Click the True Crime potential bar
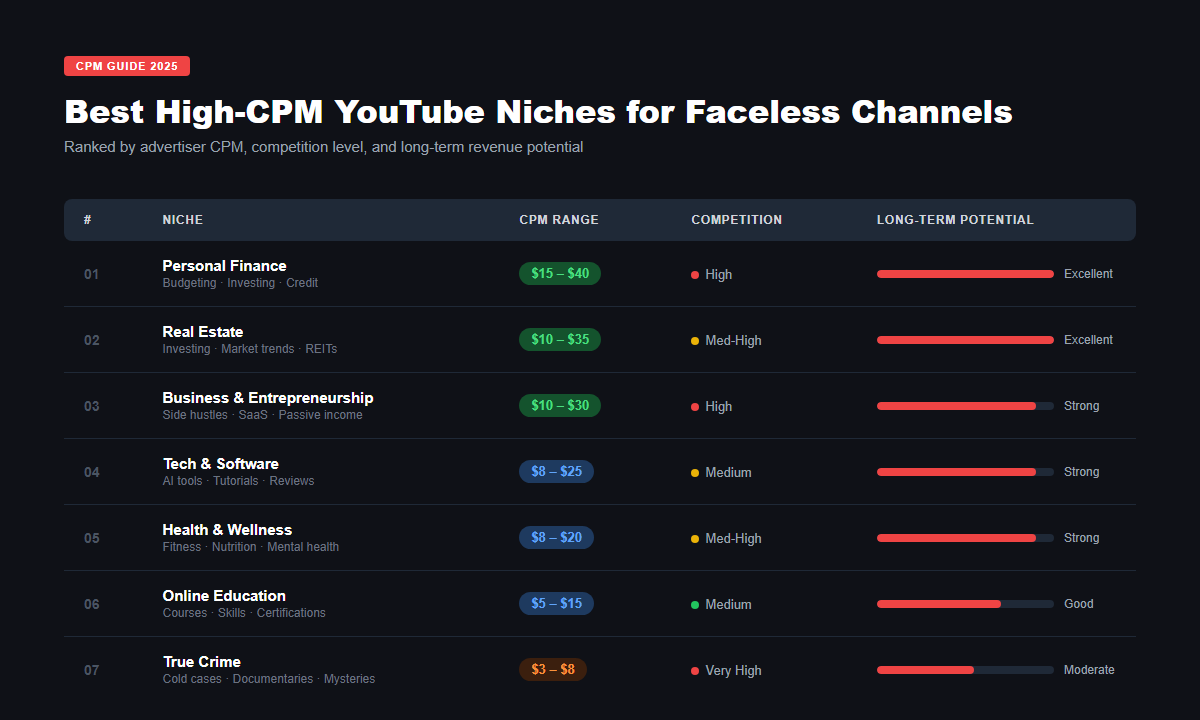 965,670
